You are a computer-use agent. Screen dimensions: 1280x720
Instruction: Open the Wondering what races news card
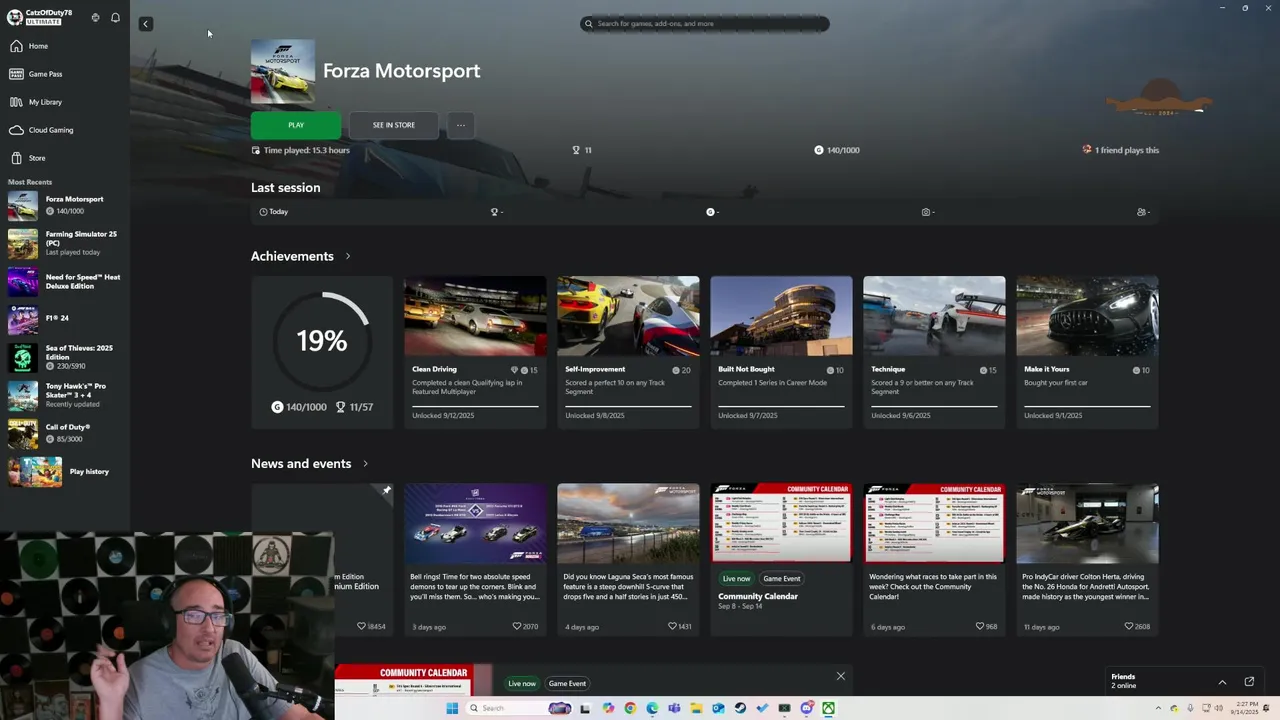(934, 560)
